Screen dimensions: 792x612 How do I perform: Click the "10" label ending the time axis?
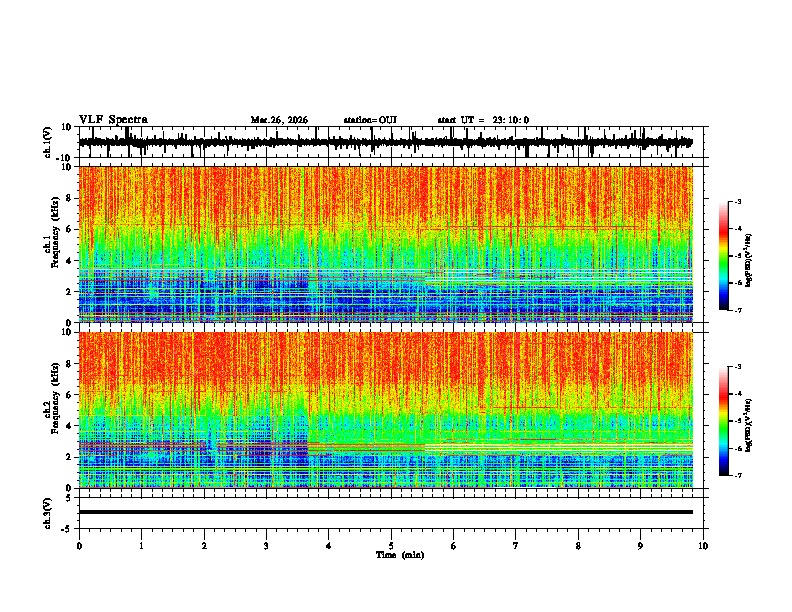703,546
